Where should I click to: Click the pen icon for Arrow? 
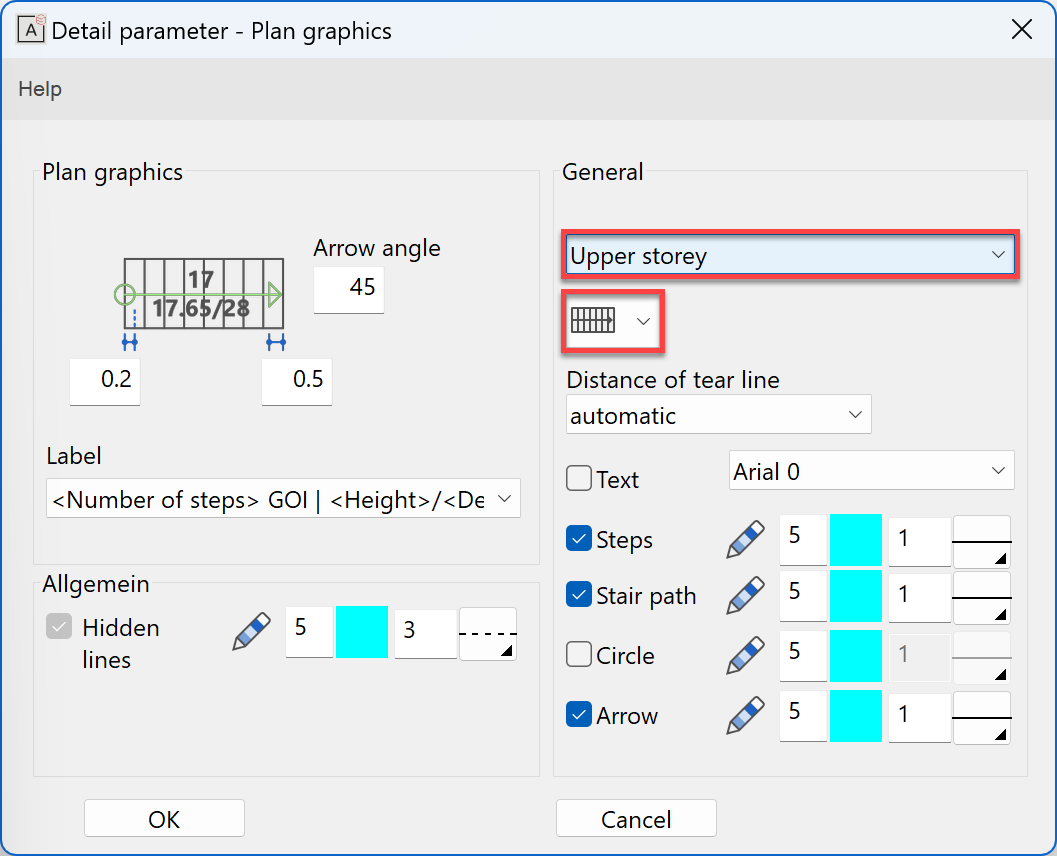tap(747, 716)
